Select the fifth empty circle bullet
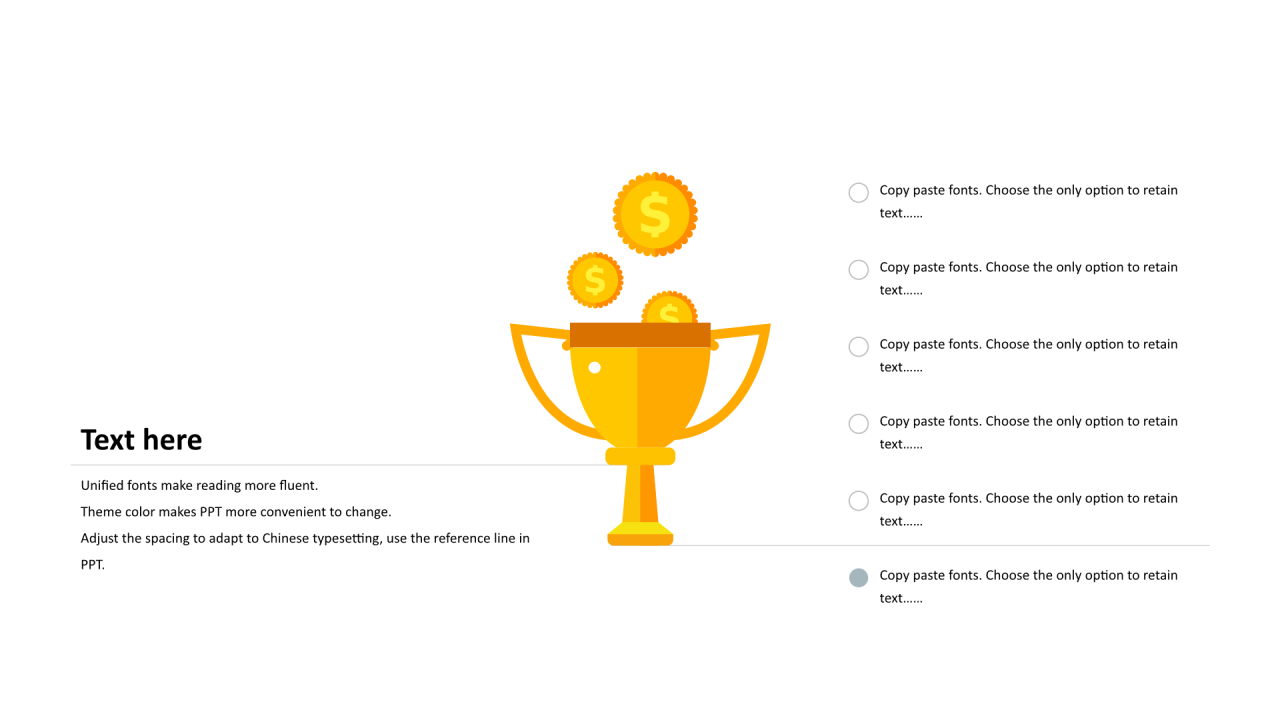Viewport: 1280px width, 720px height. (858, 500)
